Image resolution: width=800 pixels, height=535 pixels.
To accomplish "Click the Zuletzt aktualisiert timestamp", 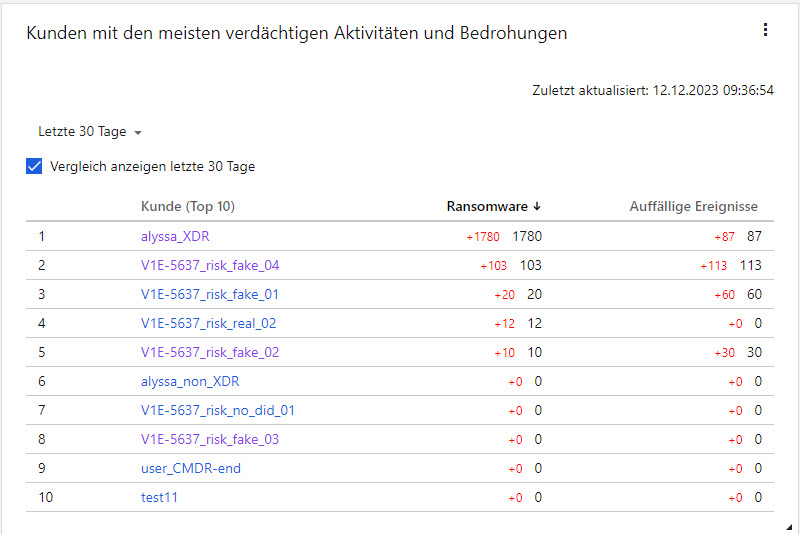I will coord(653,90).
